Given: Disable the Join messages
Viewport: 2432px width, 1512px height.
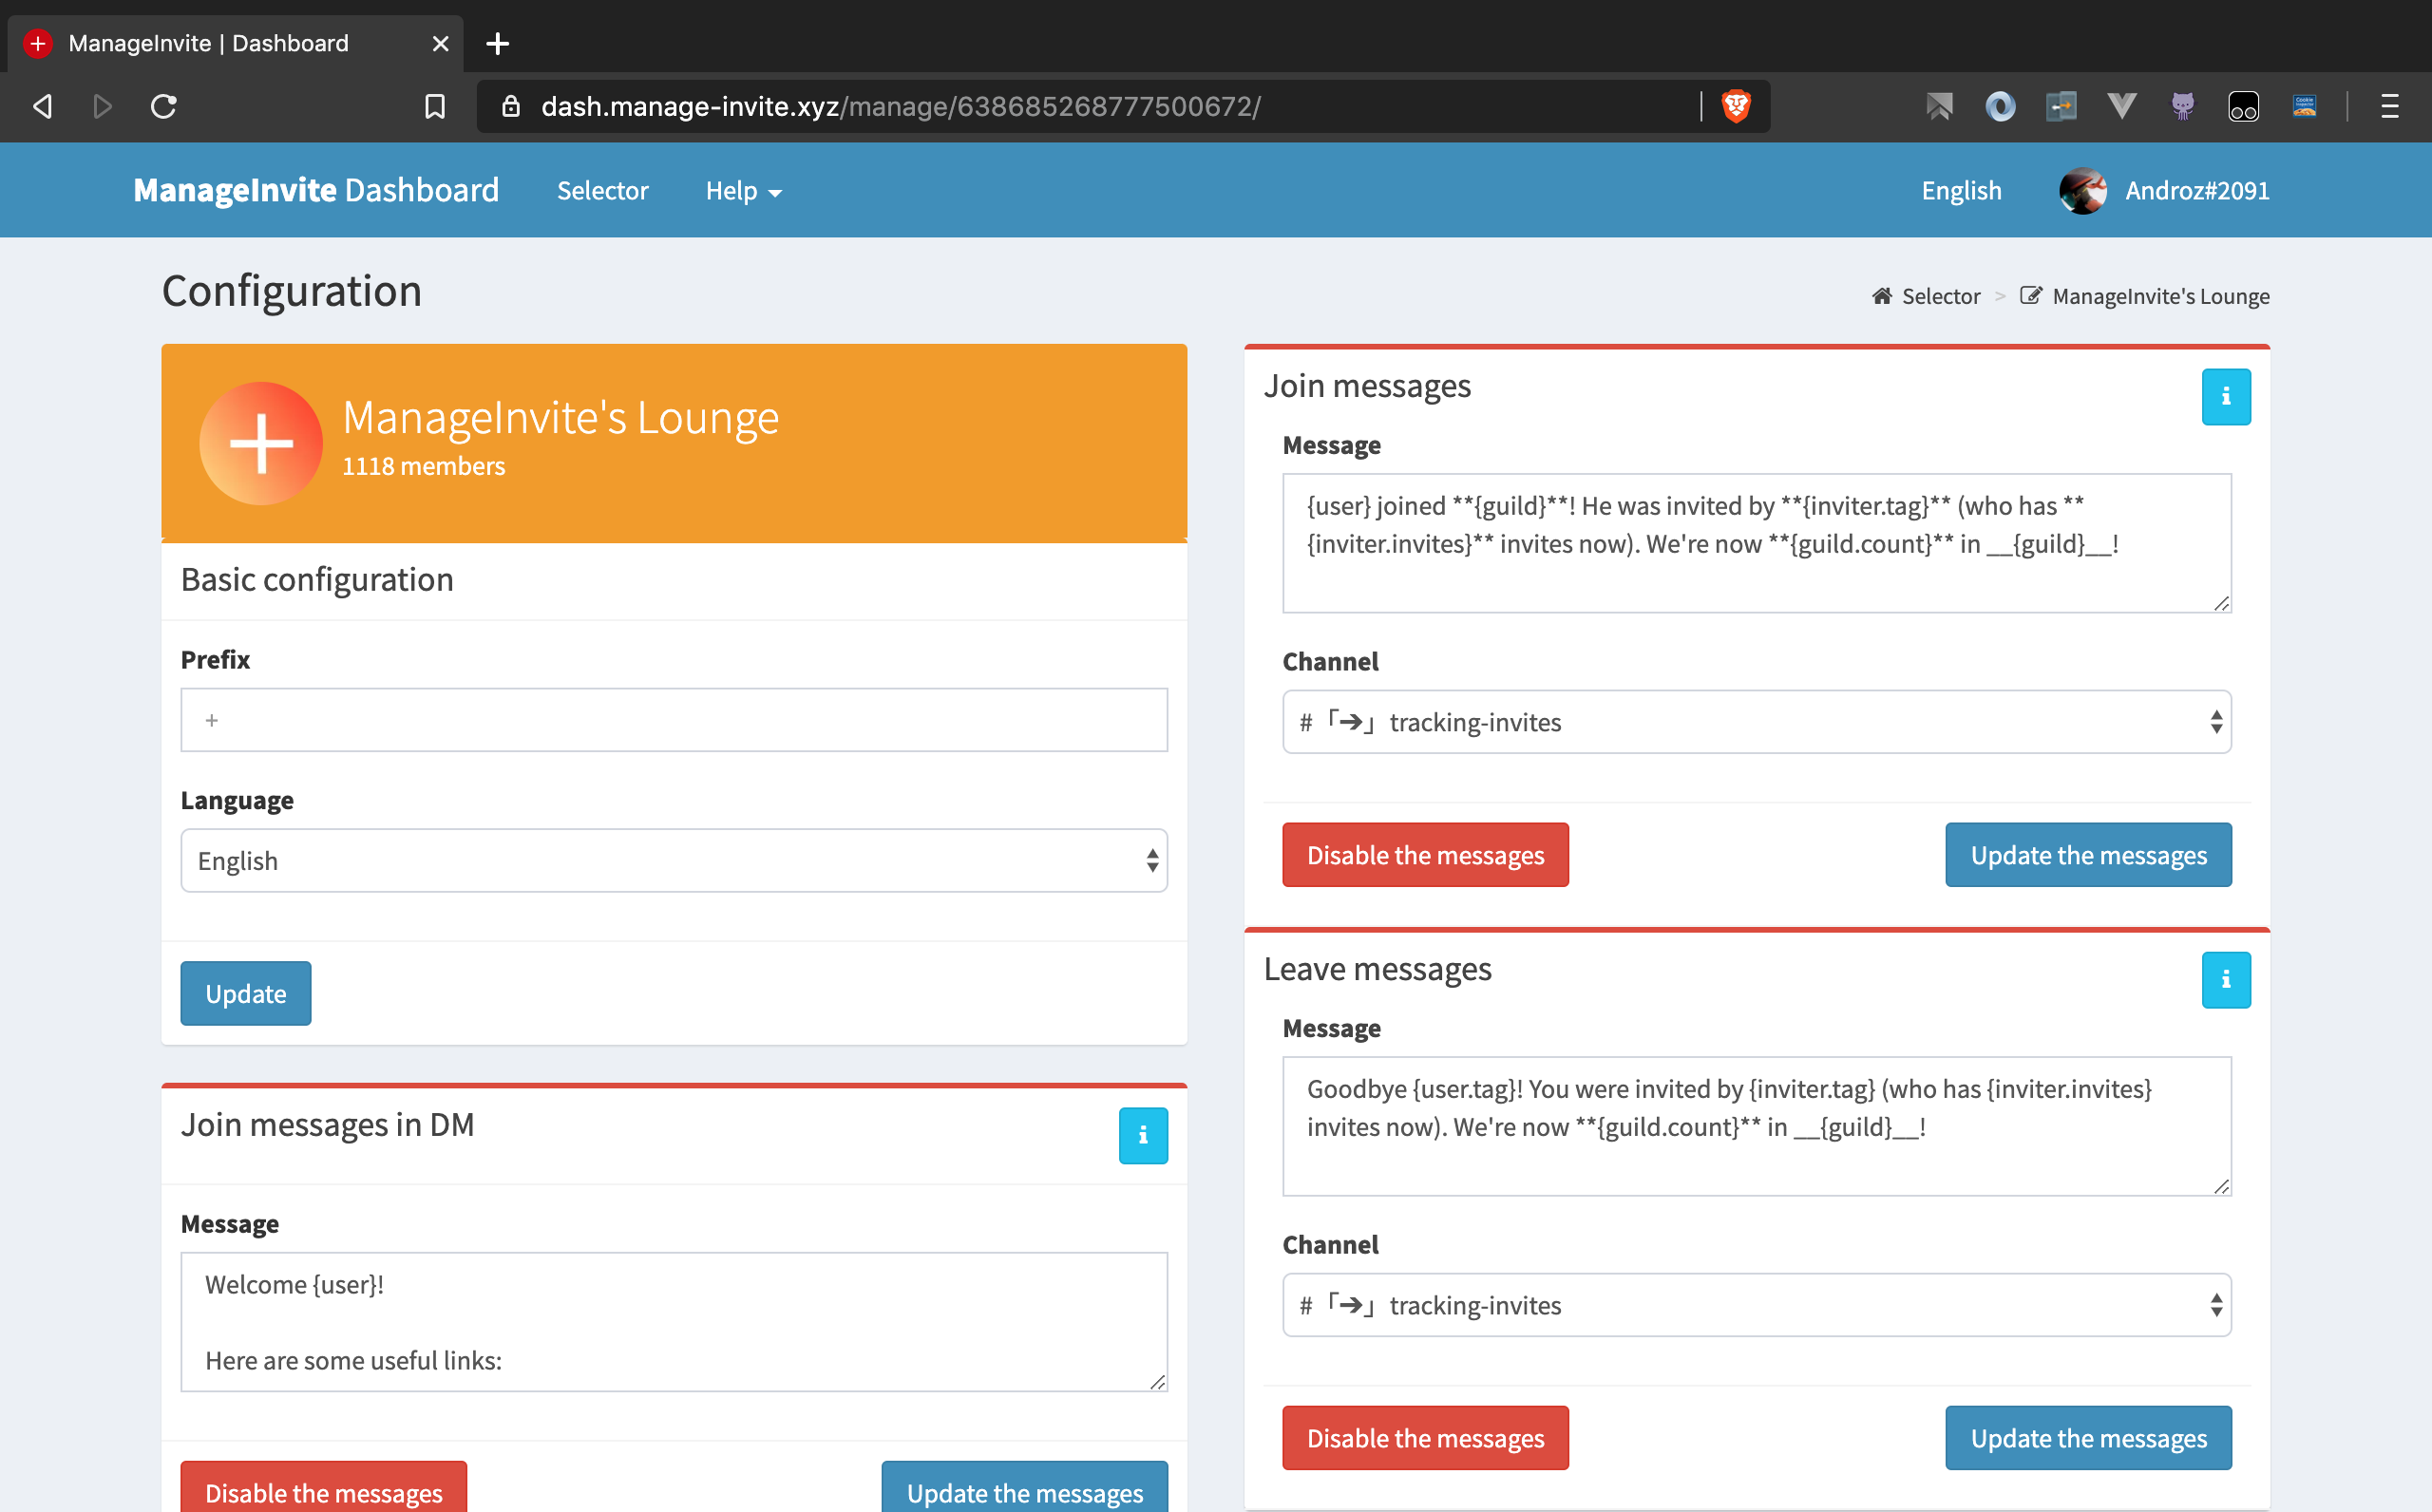Looking at the screenshot, I should pos(1424,855).
